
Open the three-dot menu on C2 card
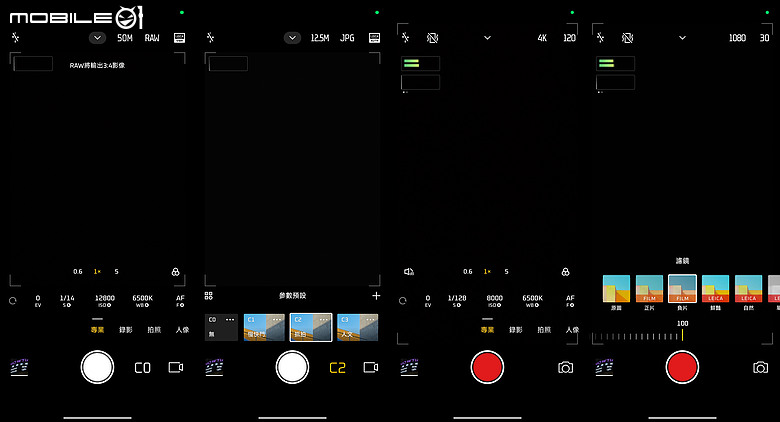point(323,319)
